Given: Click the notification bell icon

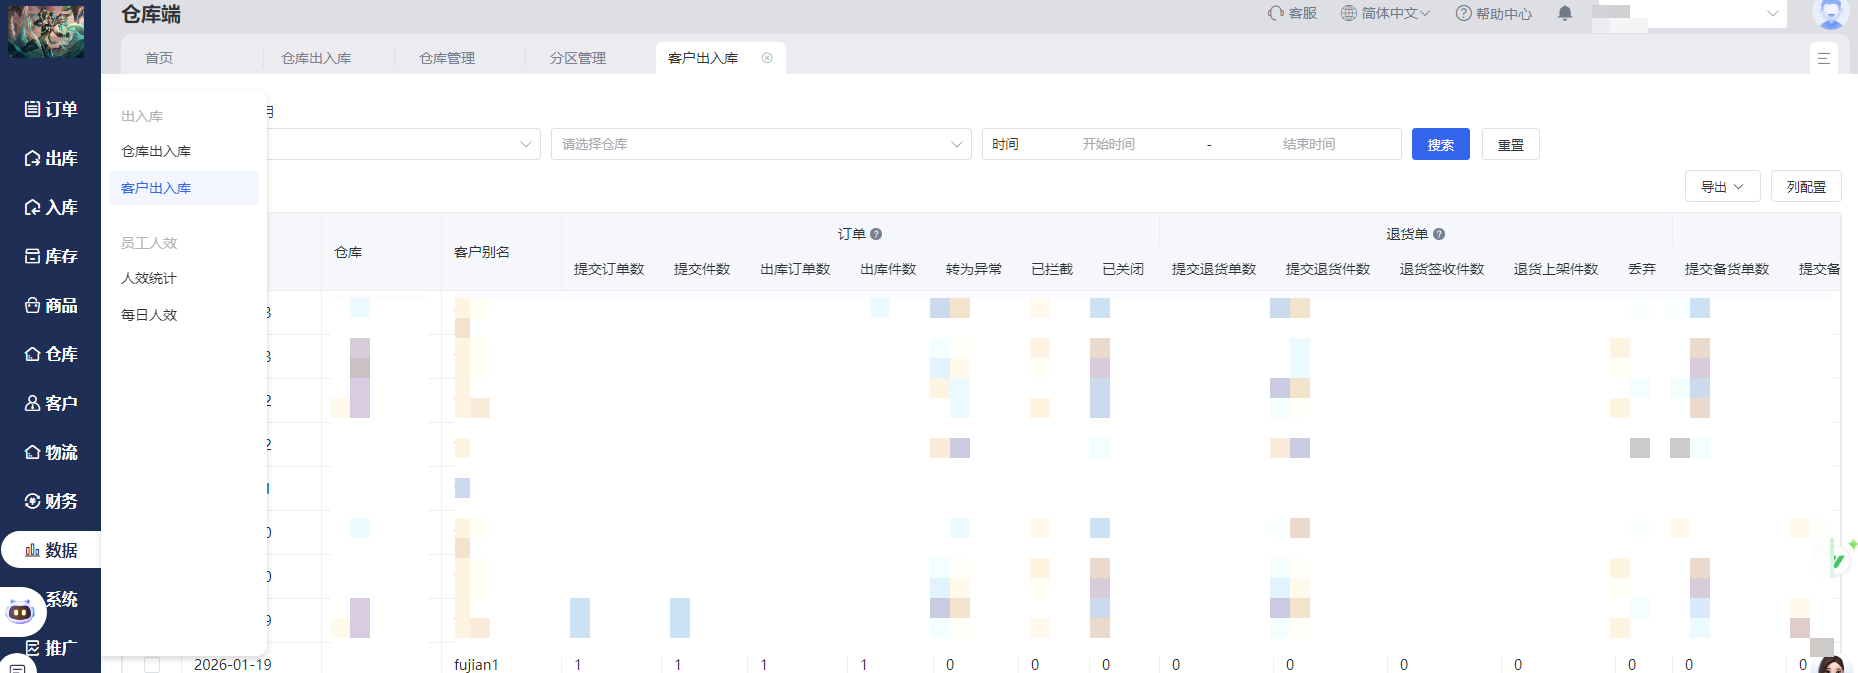Looking at the screenshot, I should (1565, 14).
